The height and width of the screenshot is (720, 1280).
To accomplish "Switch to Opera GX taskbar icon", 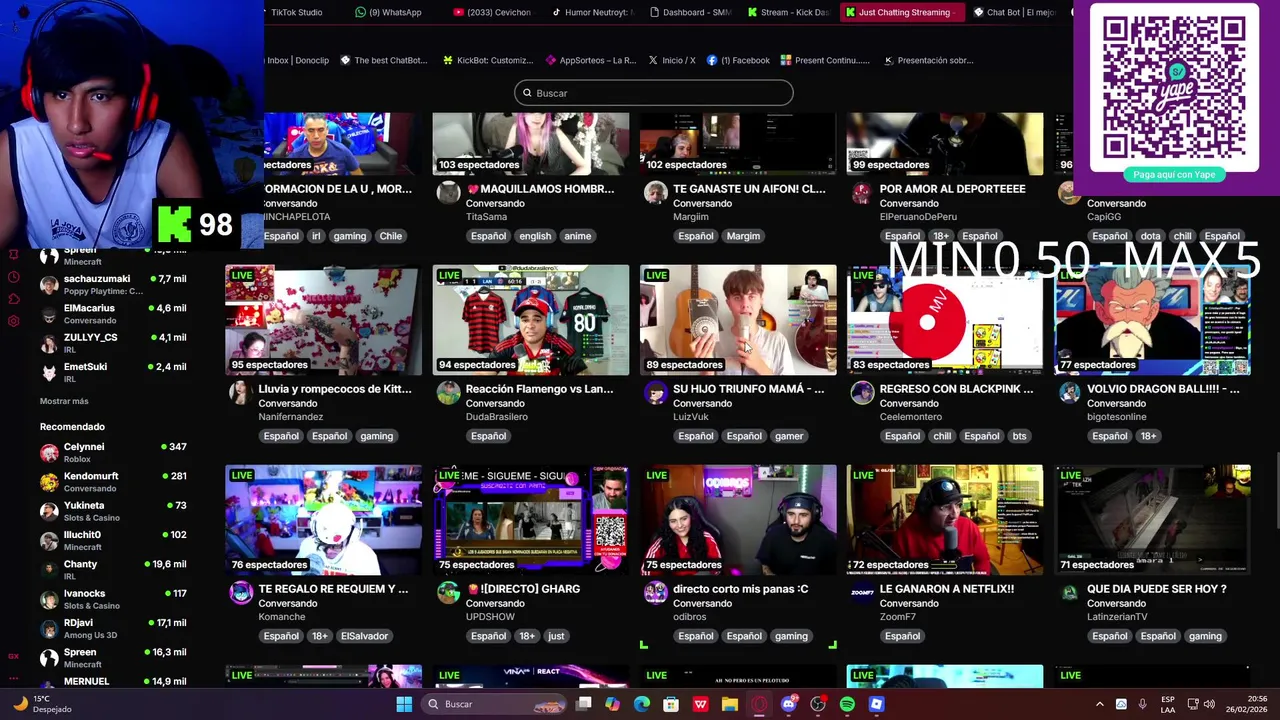I will [759, 704].
